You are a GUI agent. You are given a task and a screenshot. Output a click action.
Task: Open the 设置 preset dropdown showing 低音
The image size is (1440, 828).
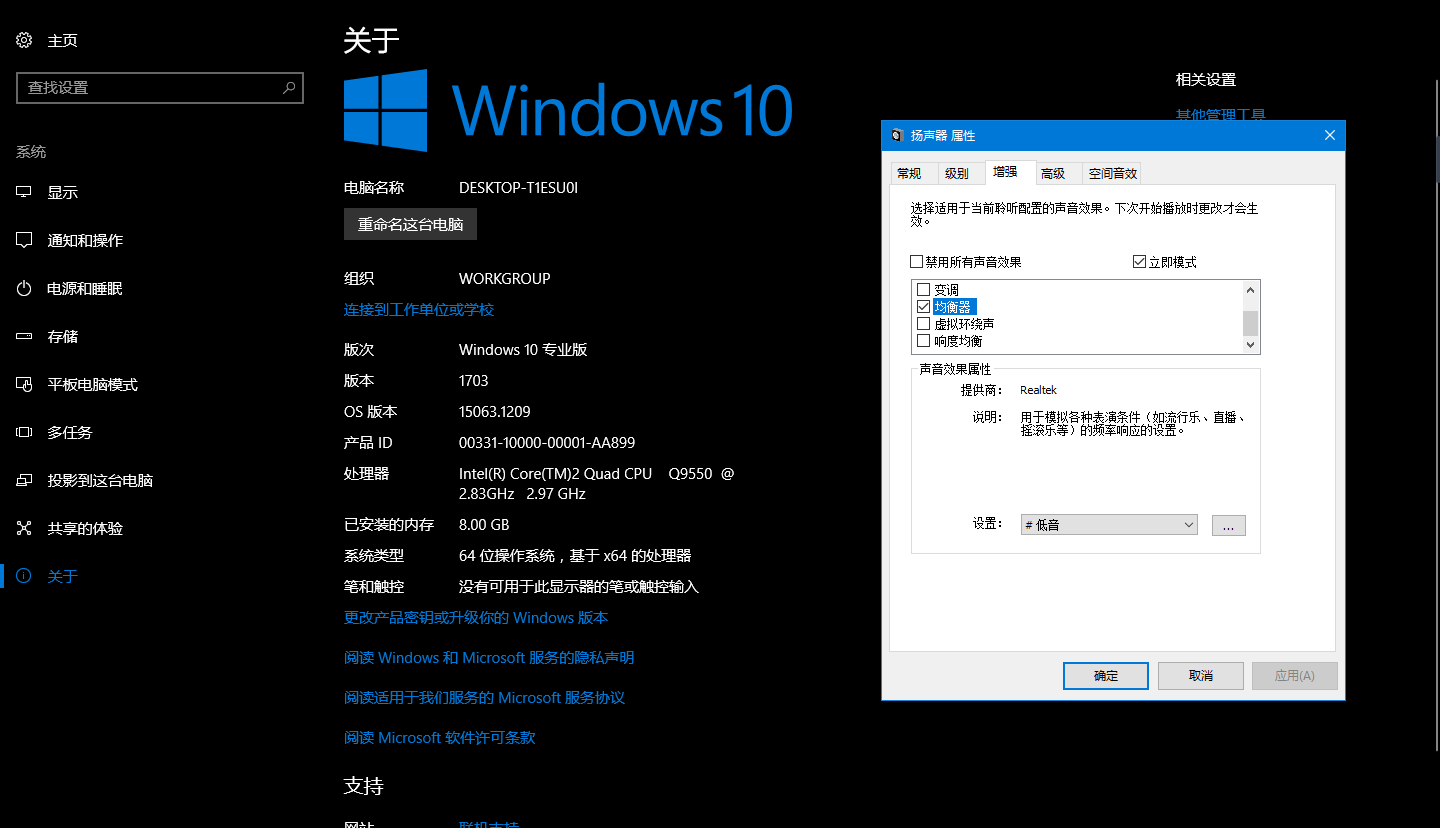(1109, 525)
